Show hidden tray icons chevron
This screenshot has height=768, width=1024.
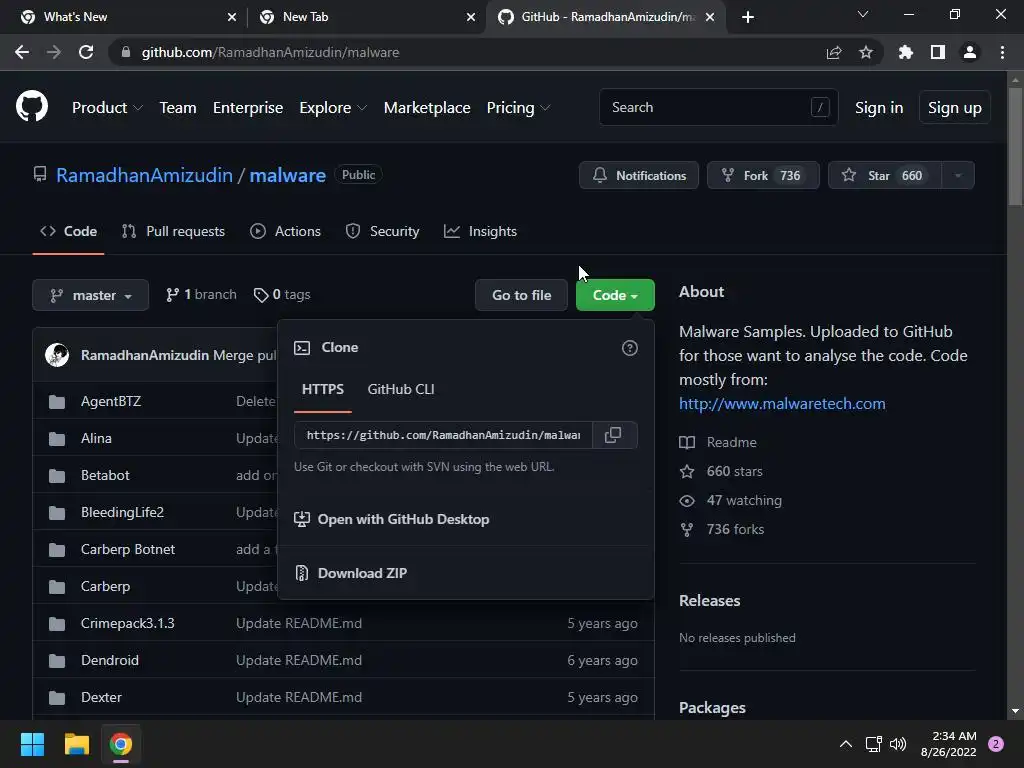click(846, 744)
